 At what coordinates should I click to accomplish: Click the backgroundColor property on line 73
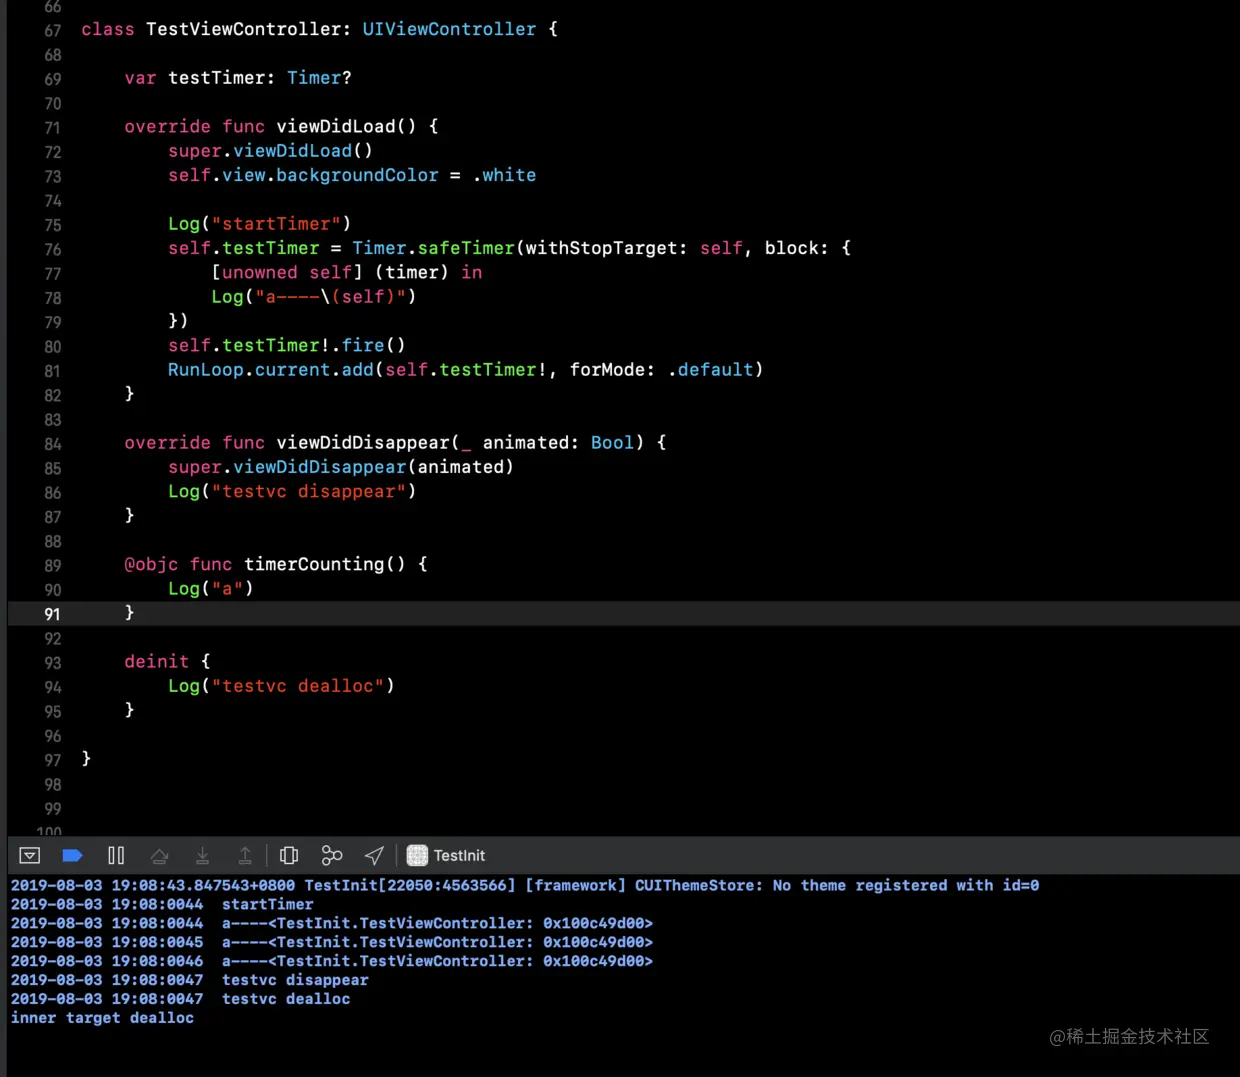(357, 175)
